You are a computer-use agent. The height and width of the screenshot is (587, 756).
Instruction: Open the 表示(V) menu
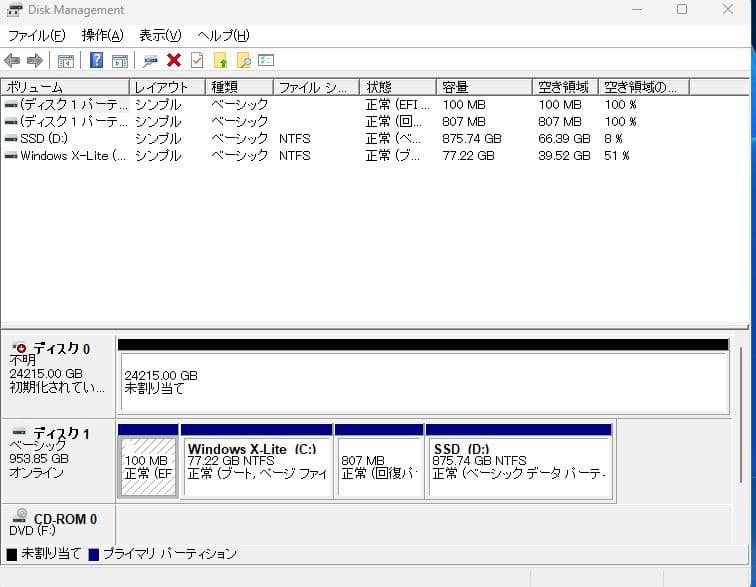160,36
